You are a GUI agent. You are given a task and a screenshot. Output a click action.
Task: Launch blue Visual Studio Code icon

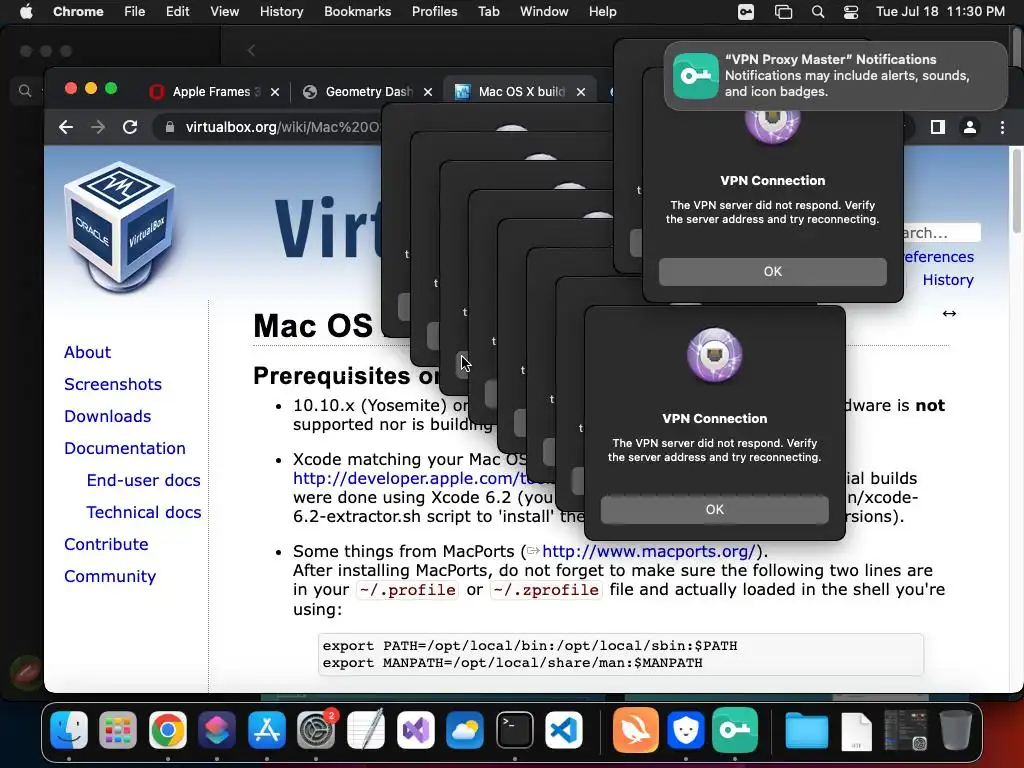pos(564,729)
